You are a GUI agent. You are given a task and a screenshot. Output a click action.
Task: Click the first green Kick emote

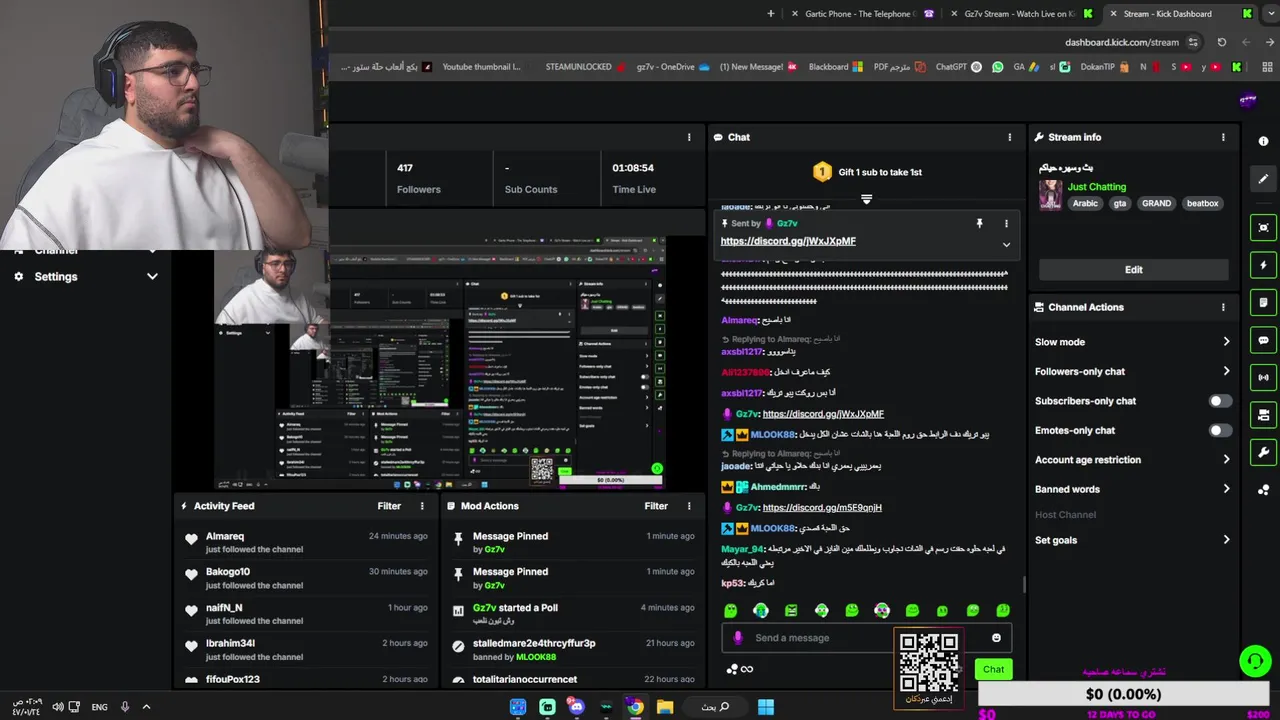click(731, 610)
